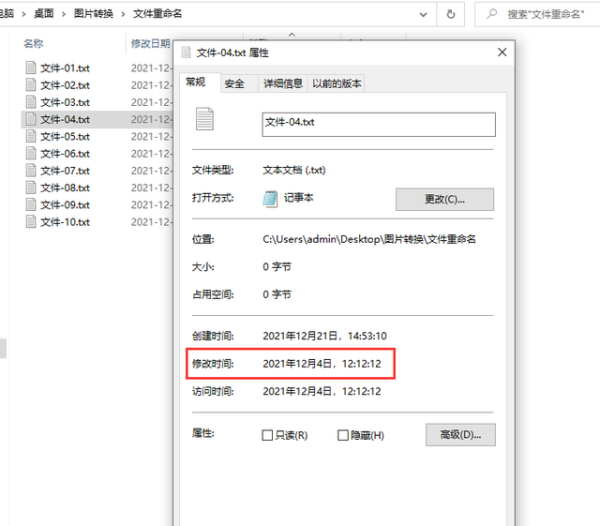Select file name 文件-01.txt

[65, 68]
